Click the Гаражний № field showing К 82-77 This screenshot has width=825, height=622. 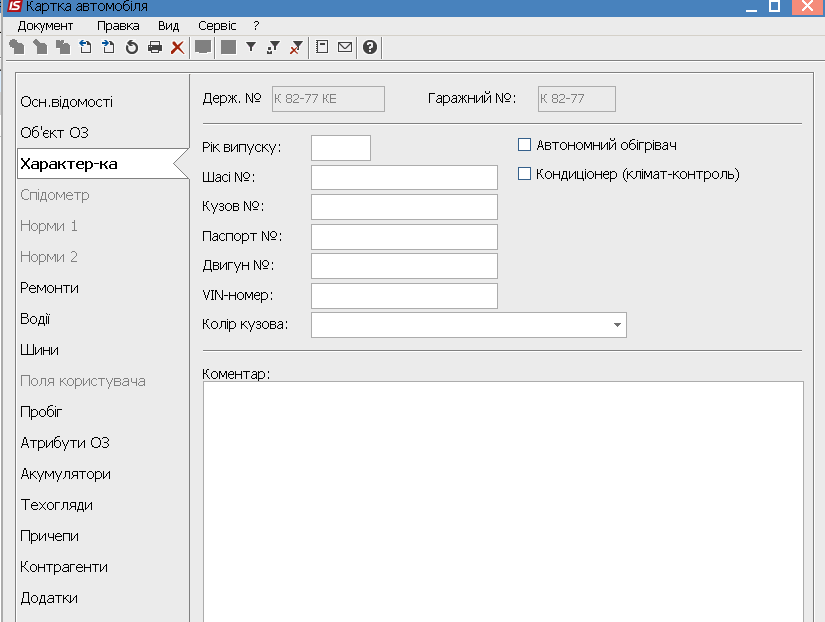click(x=577, y=99)
